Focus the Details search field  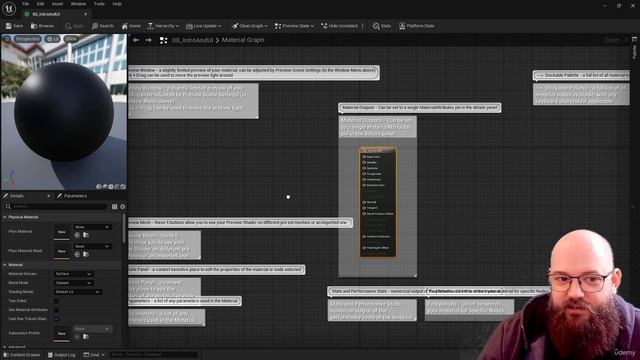coord(56,207)
